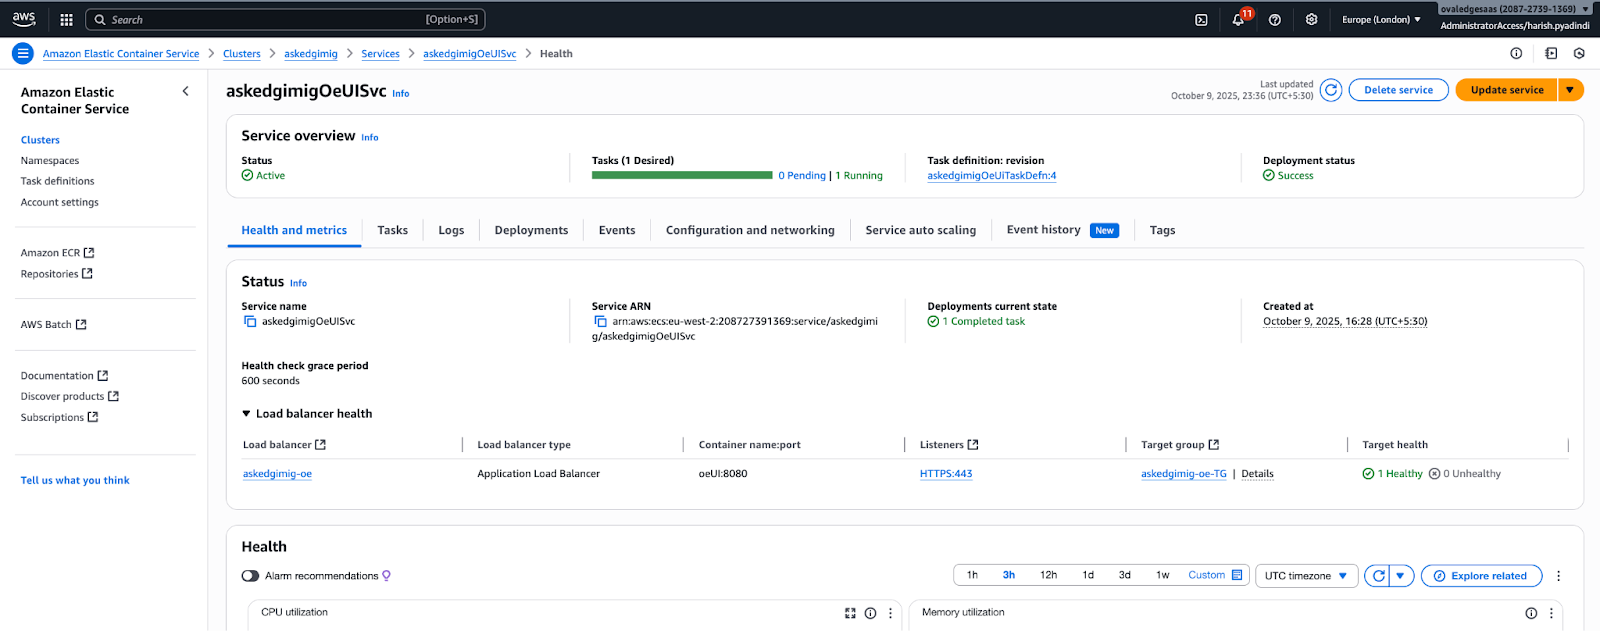The width and height of the screenshot is (1600, 631).
Task: Open the AWS help question icon
Action: click(x=1275, y=19)
